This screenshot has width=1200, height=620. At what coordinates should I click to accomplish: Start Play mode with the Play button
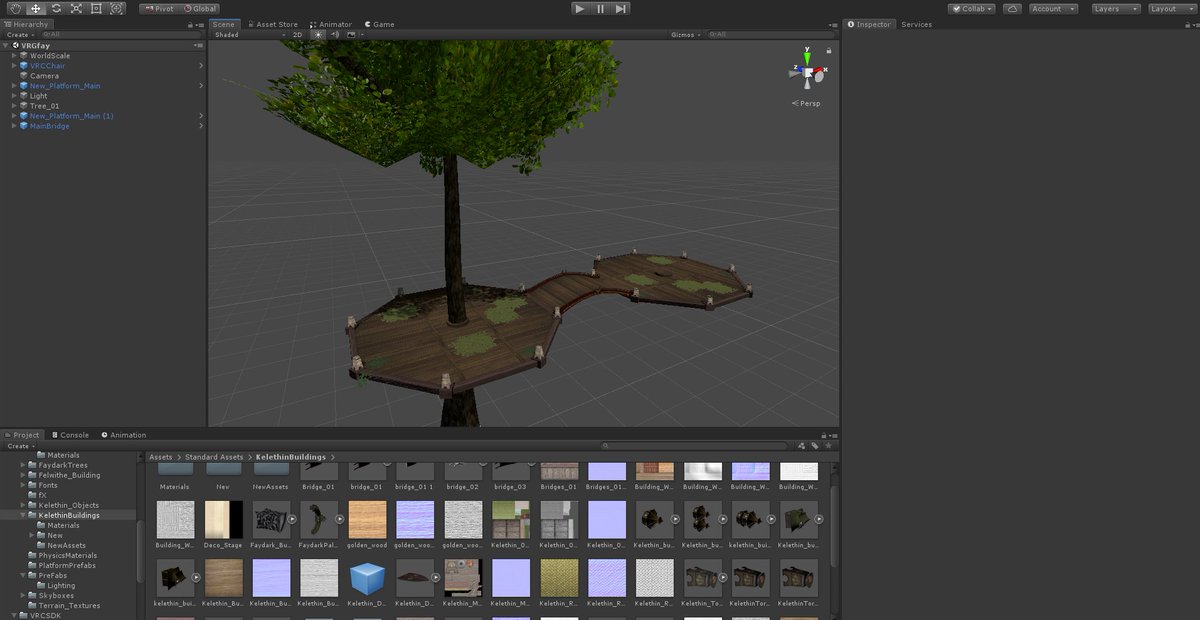click(580, 8)
